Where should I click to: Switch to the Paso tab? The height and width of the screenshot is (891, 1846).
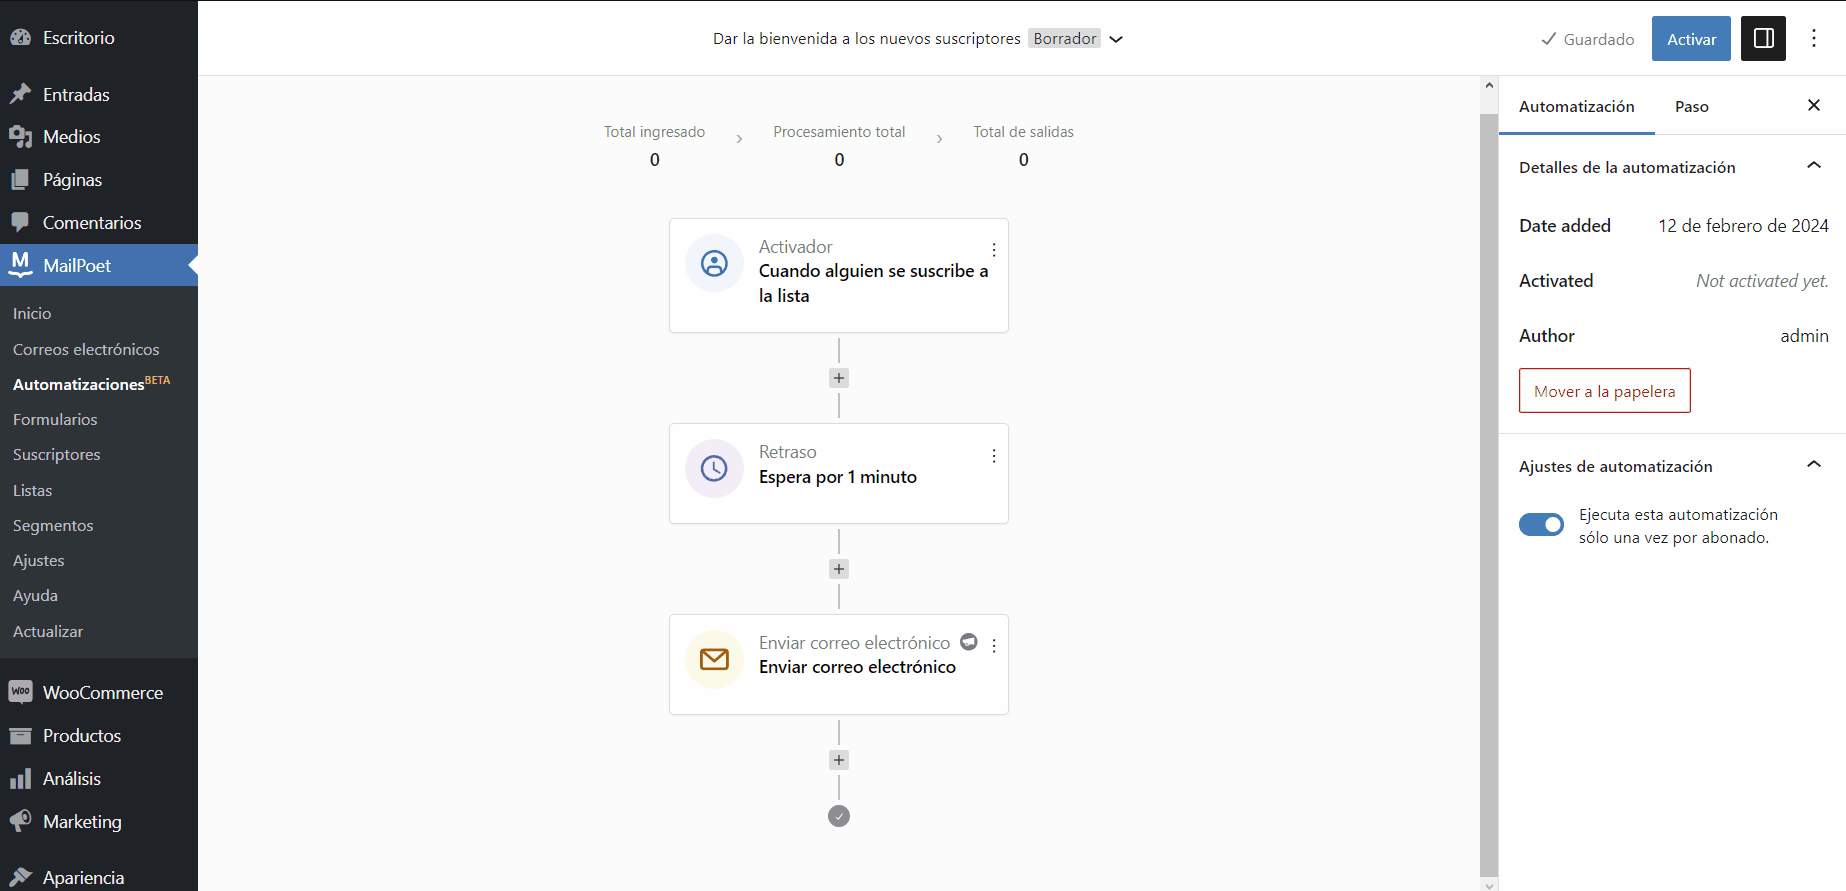point(1691,106)
